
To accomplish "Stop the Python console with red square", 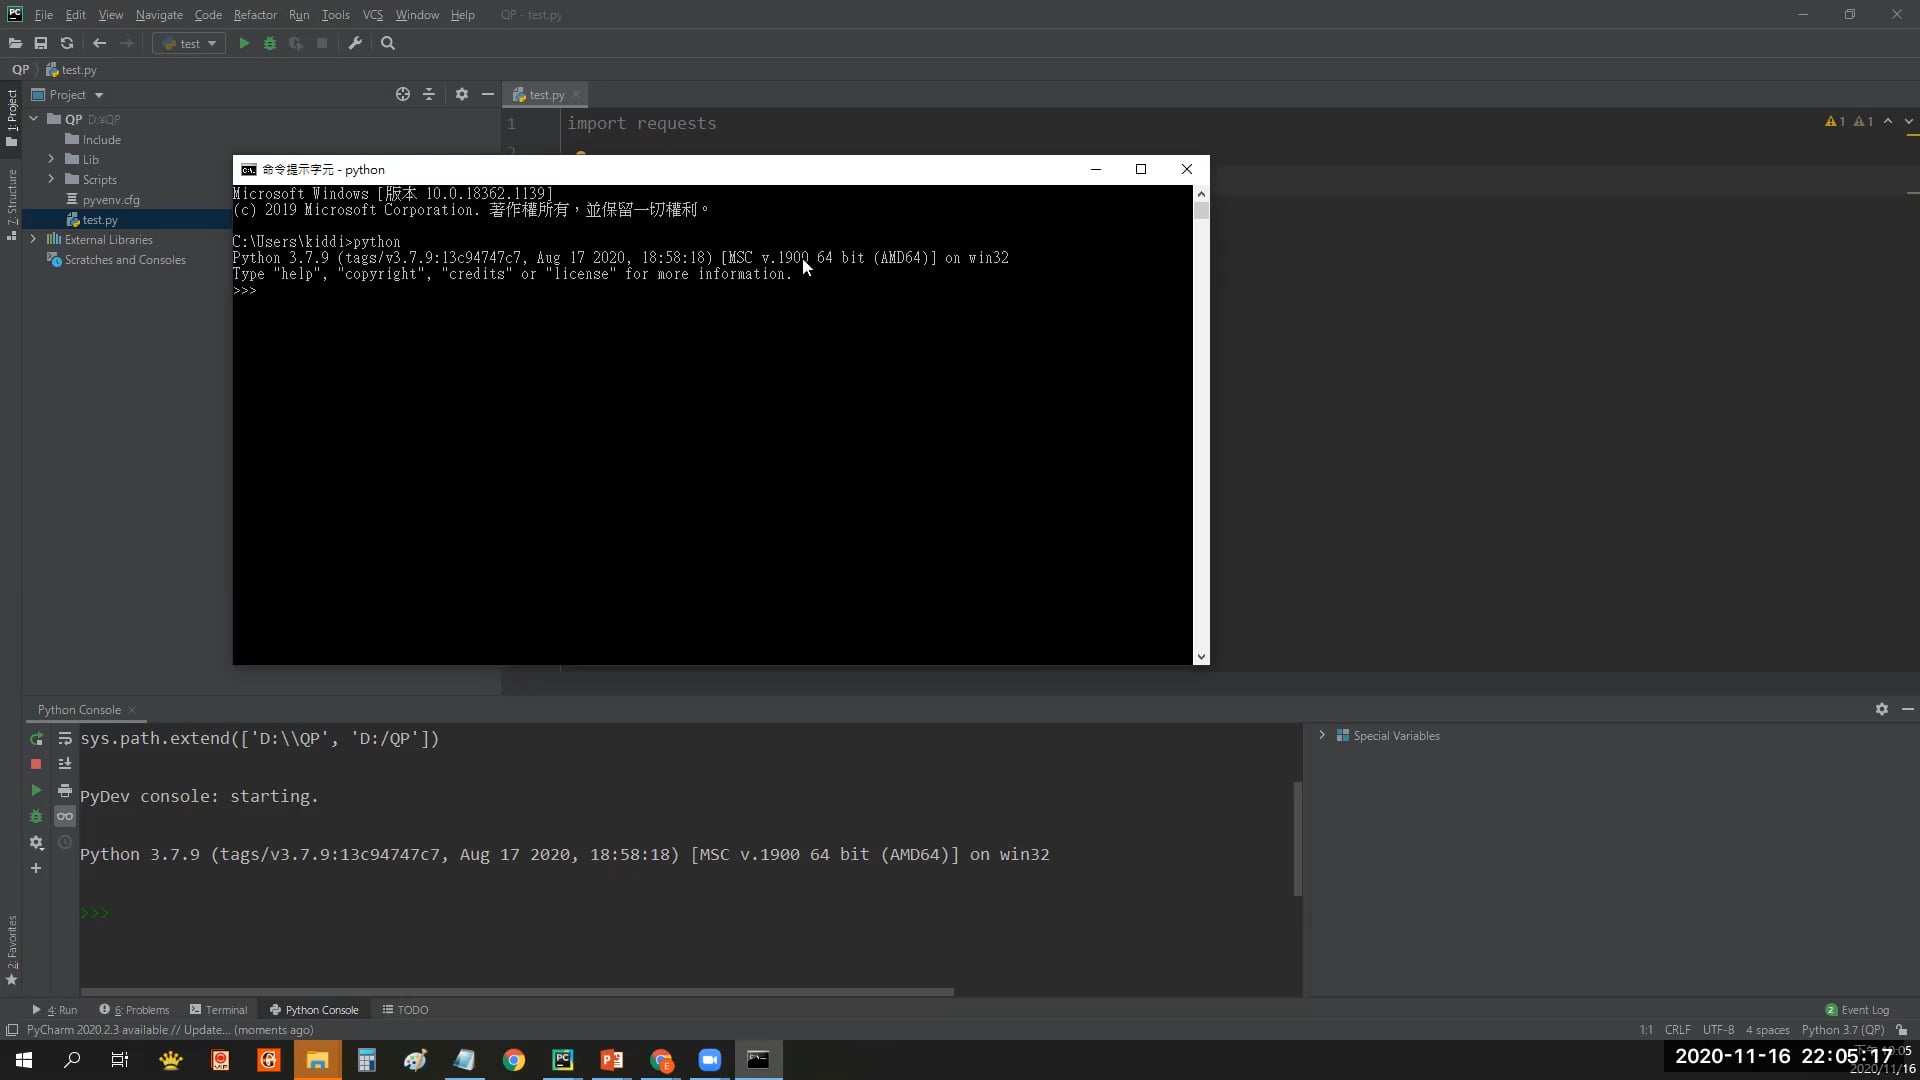I will coord(36,764).
